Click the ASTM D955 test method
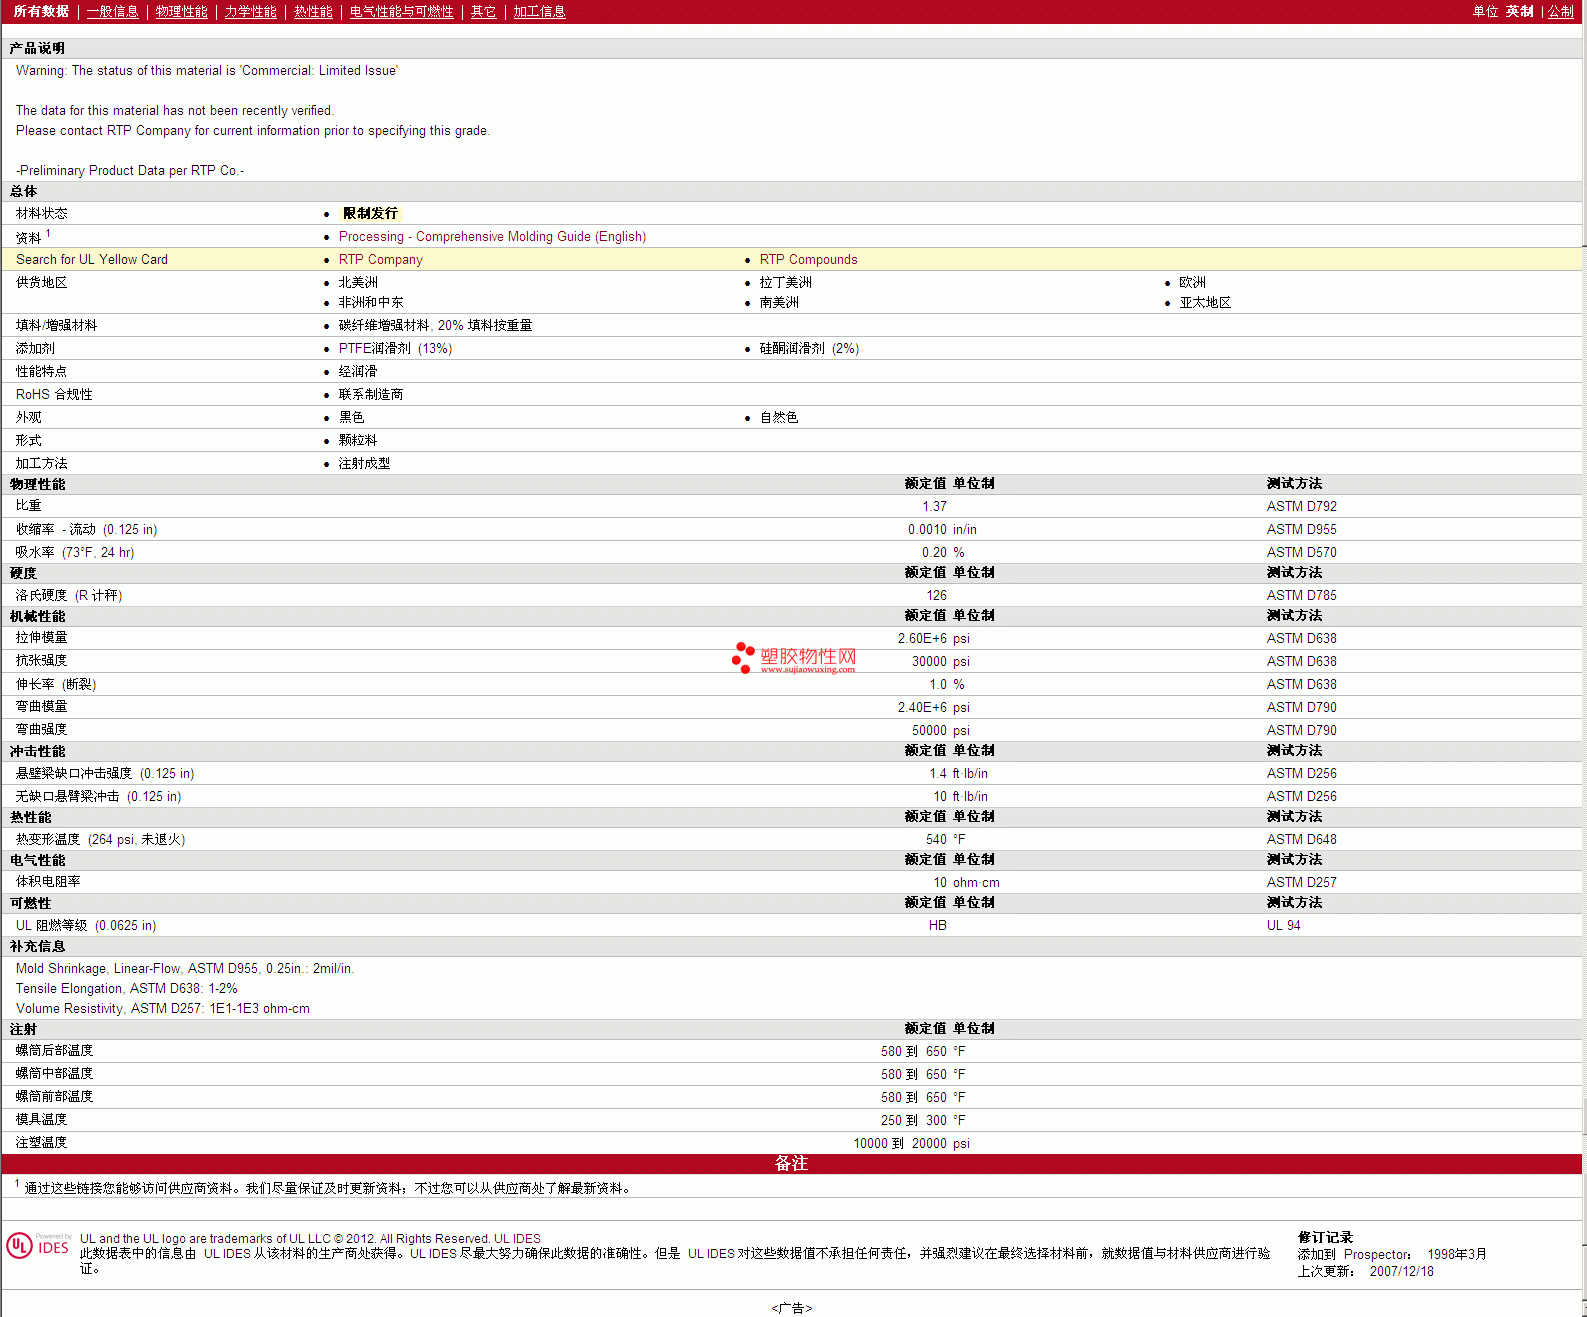Viewport: 1587px width, 1317px height. pyautogui.click(x=1301, y=530)
